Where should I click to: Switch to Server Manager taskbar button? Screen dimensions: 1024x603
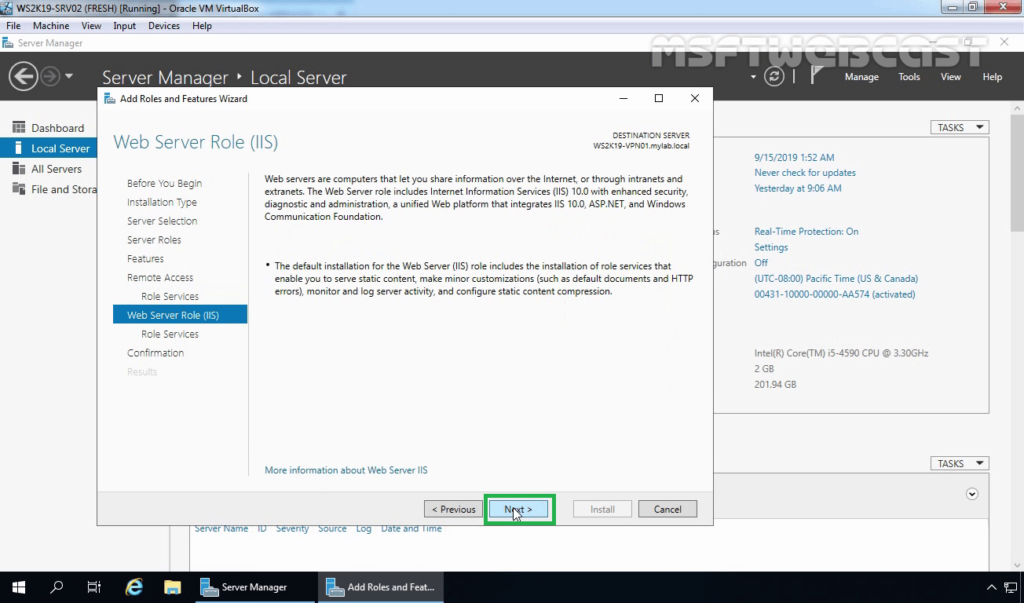point(255,587)
